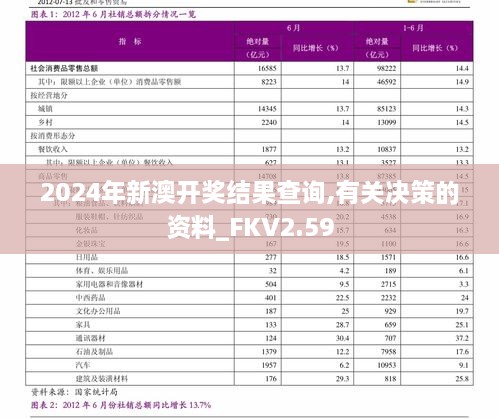This screenshot has height=419, width=499.
Task: Click the value 1379
Action: click(x=269, y=352)
